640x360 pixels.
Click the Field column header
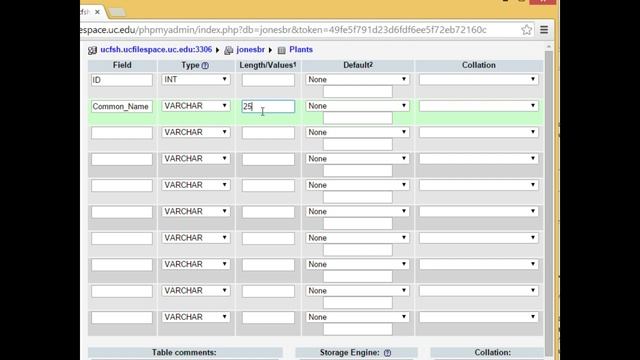point(122,65)
